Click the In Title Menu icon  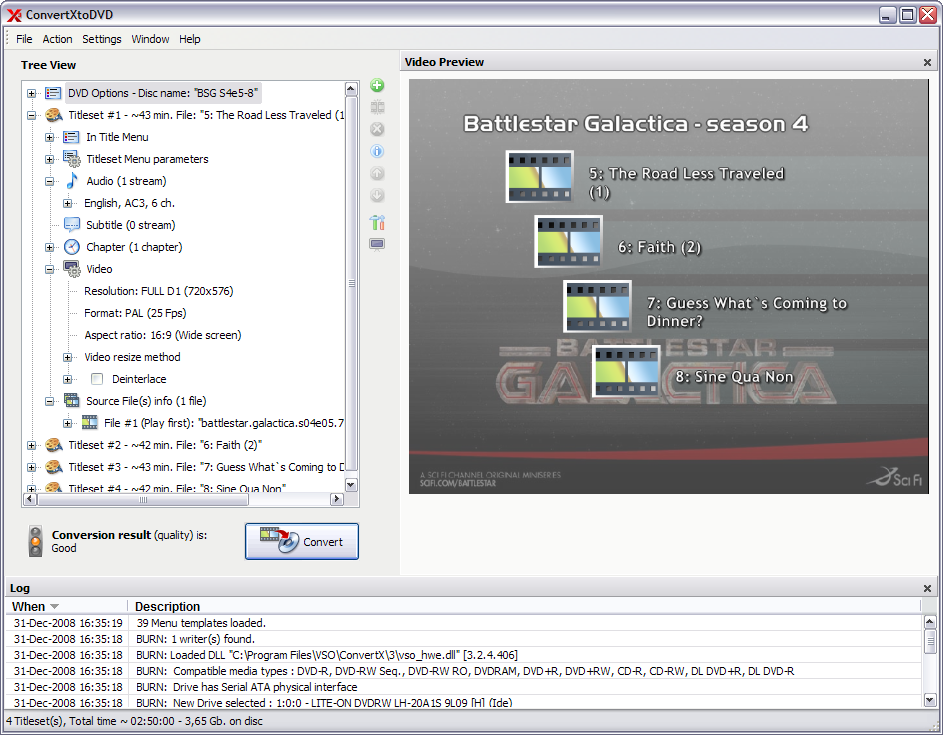pos(72,137)
